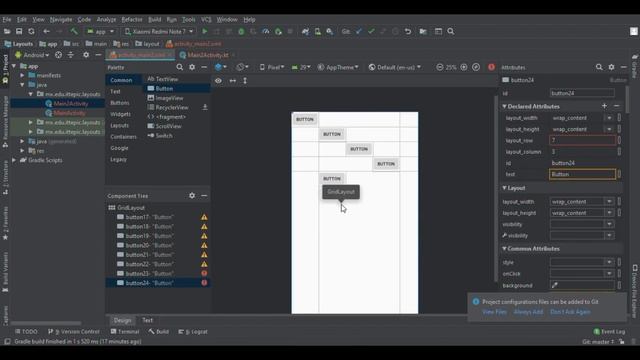Click the Attributes panel search icon
The image size is (640, 360).
[x=599, y=67]
